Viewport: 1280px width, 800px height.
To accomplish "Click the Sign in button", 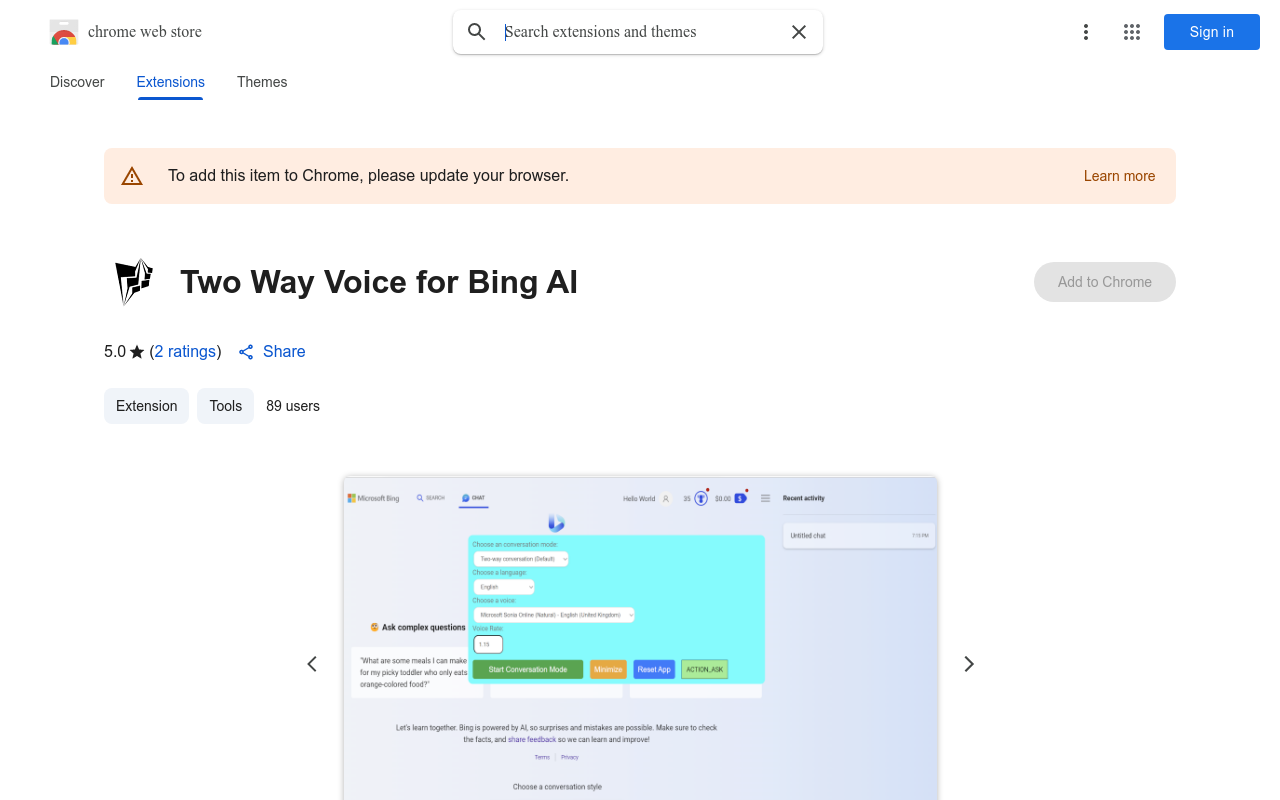I will pyautogui.click(x=1212, y=32).
